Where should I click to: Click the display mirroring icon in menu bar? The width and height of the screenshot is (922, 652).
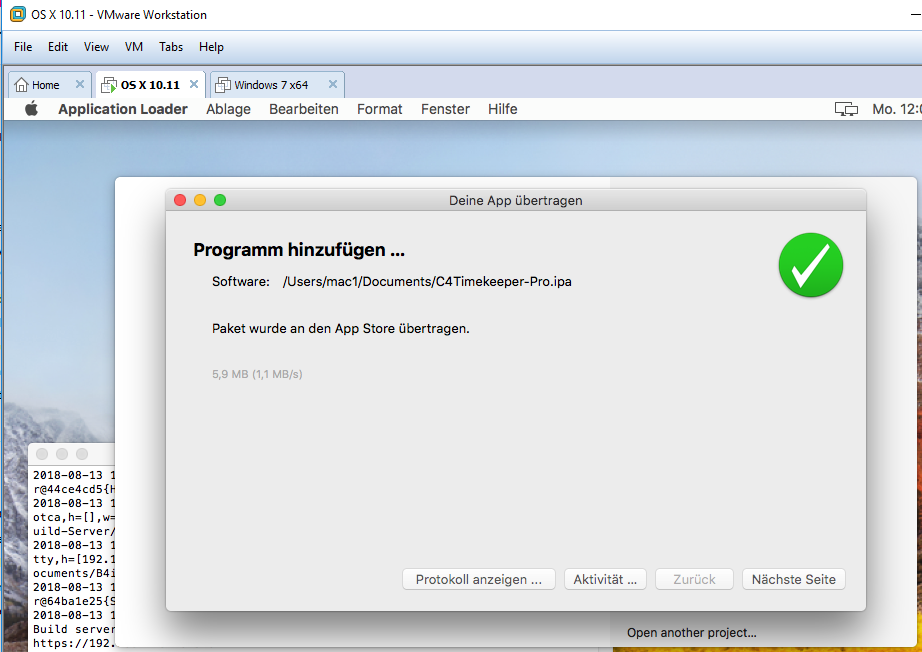[x=846, y=109]
